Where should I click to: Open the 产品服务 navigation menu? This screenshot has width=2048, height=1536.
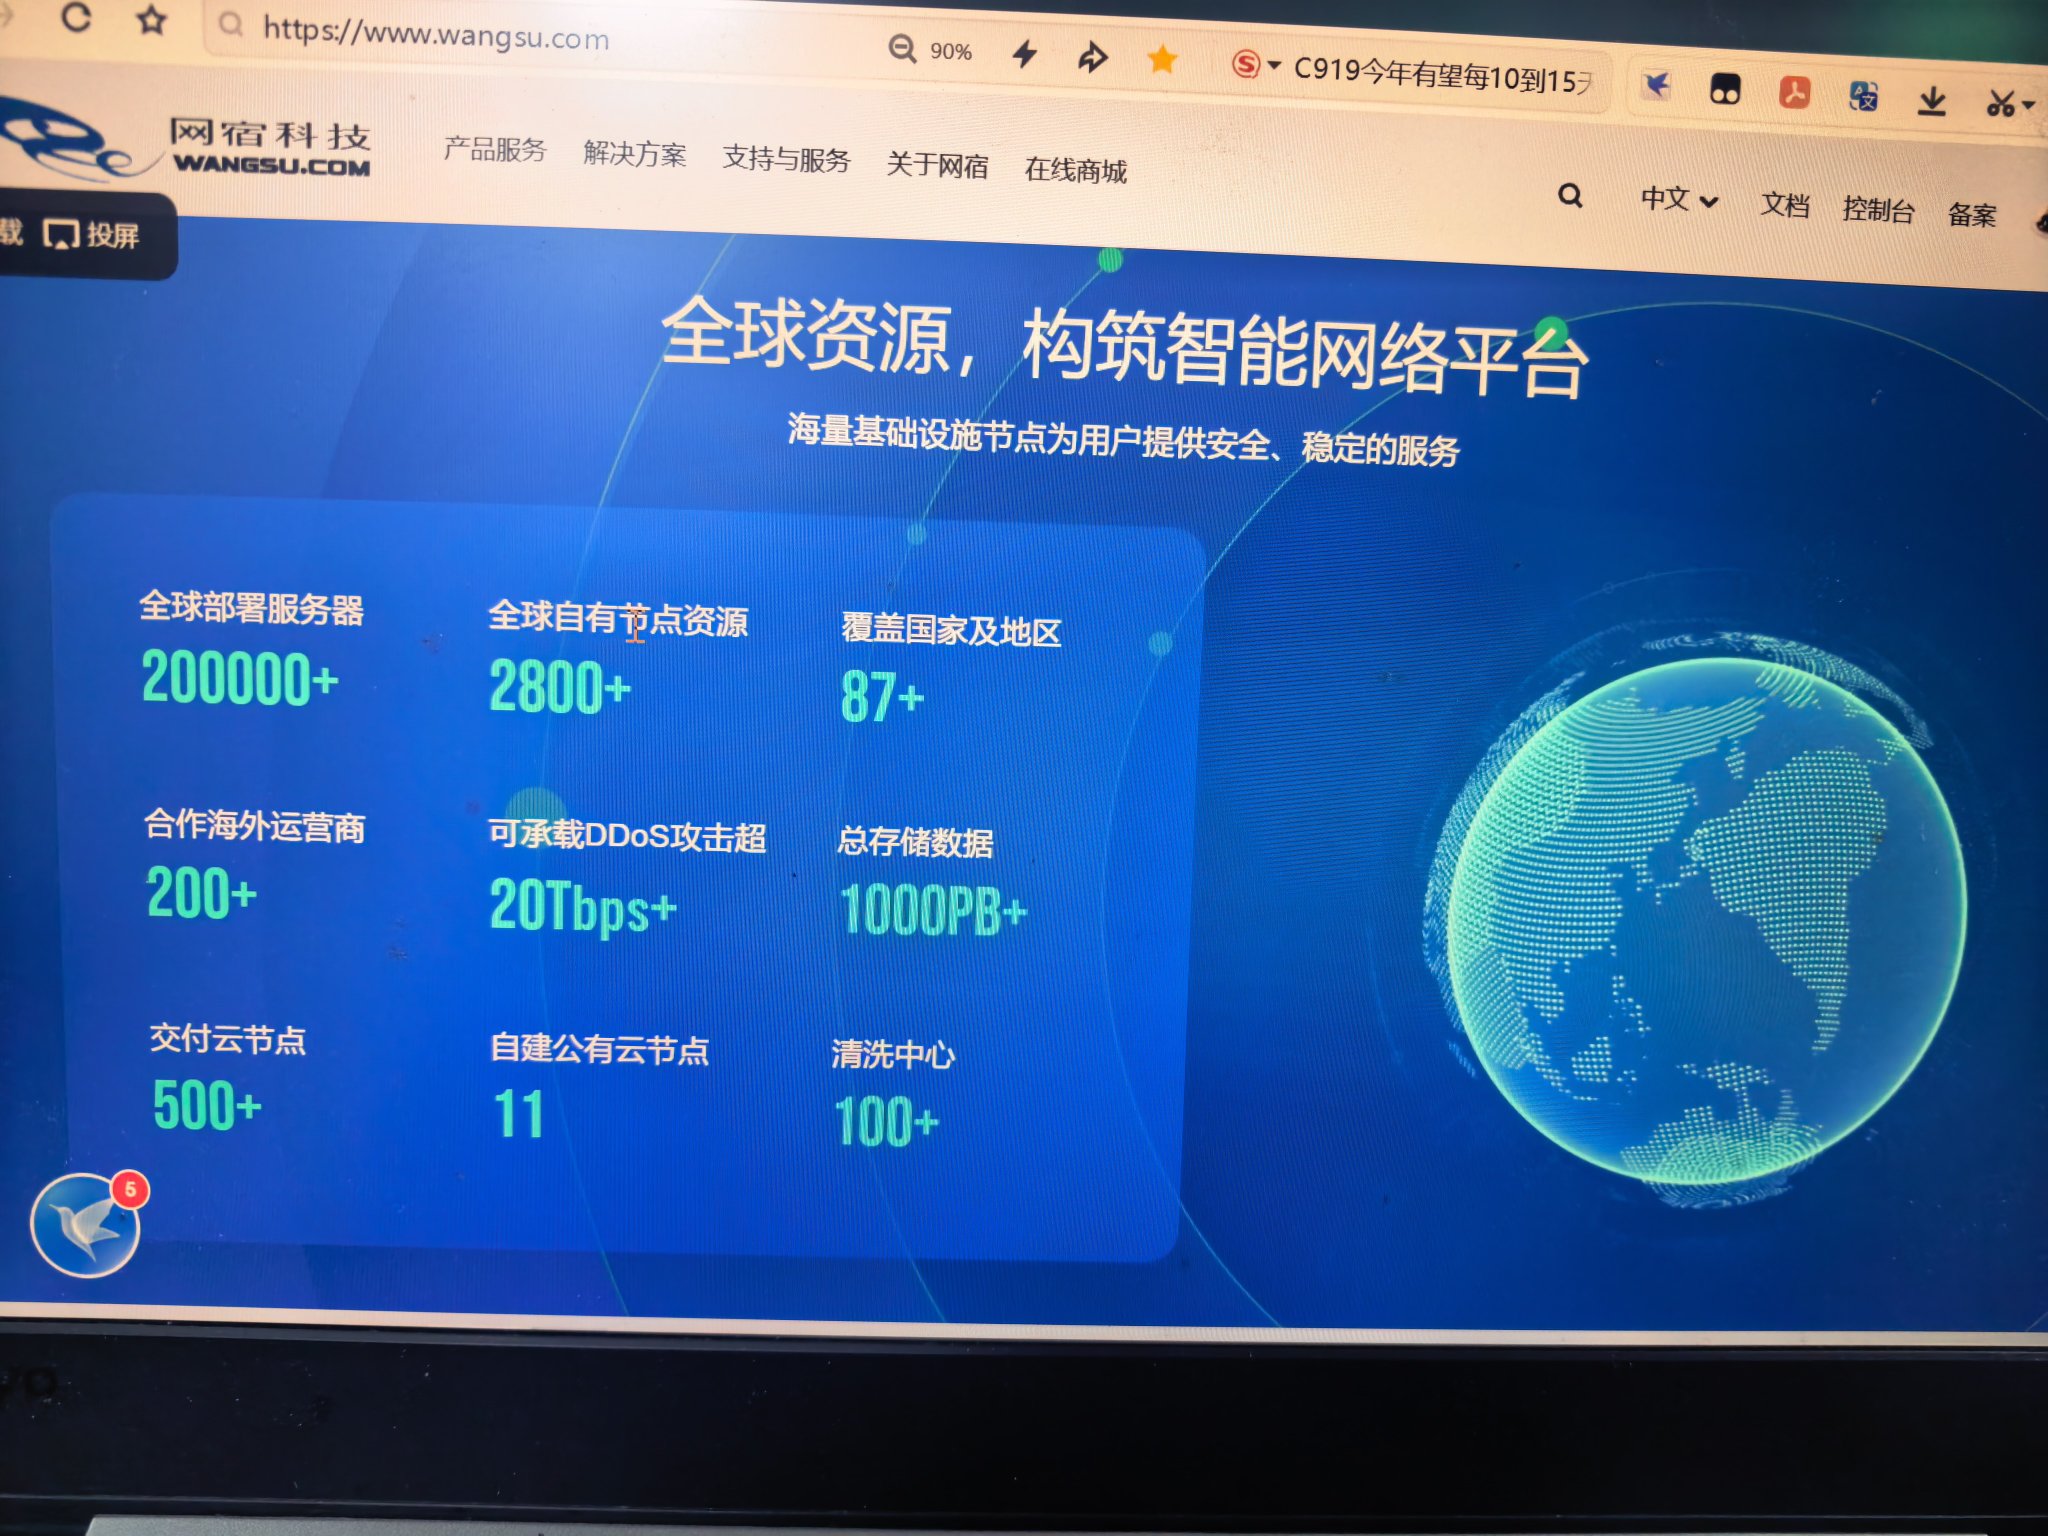point(494,150)
